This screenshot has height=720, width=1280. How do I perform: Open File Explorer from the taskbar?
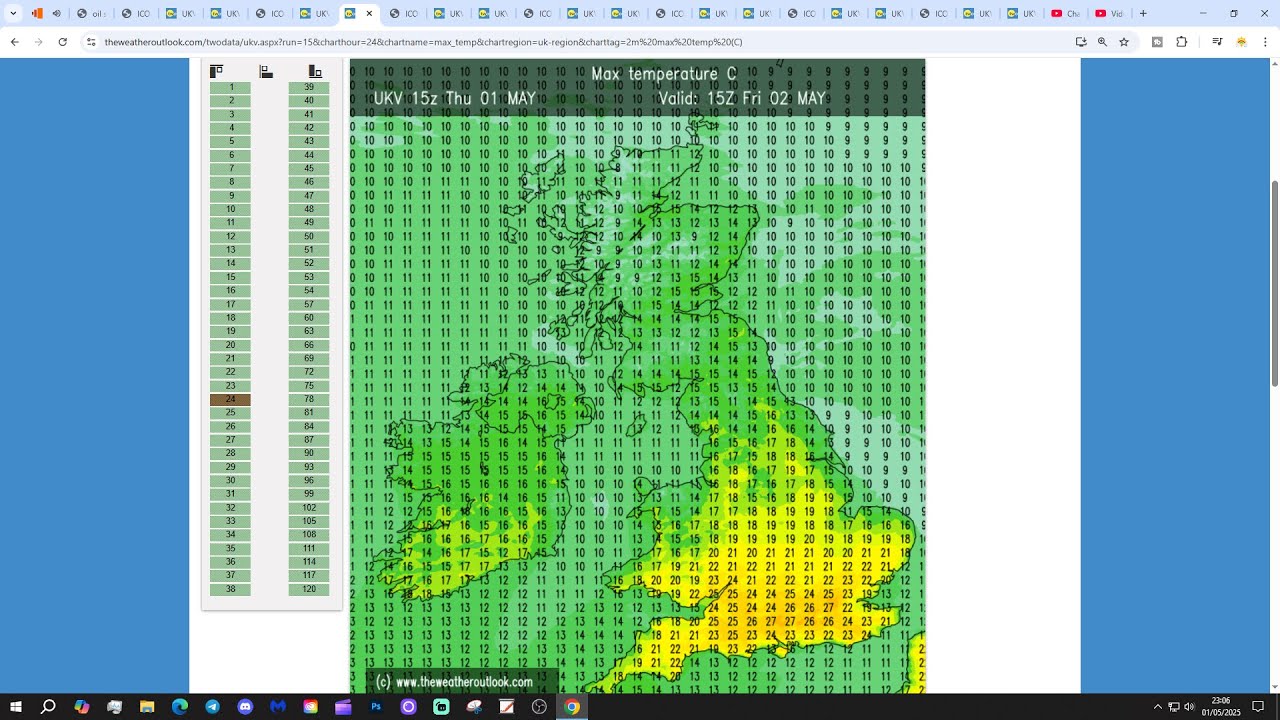(x=147, y=707)
